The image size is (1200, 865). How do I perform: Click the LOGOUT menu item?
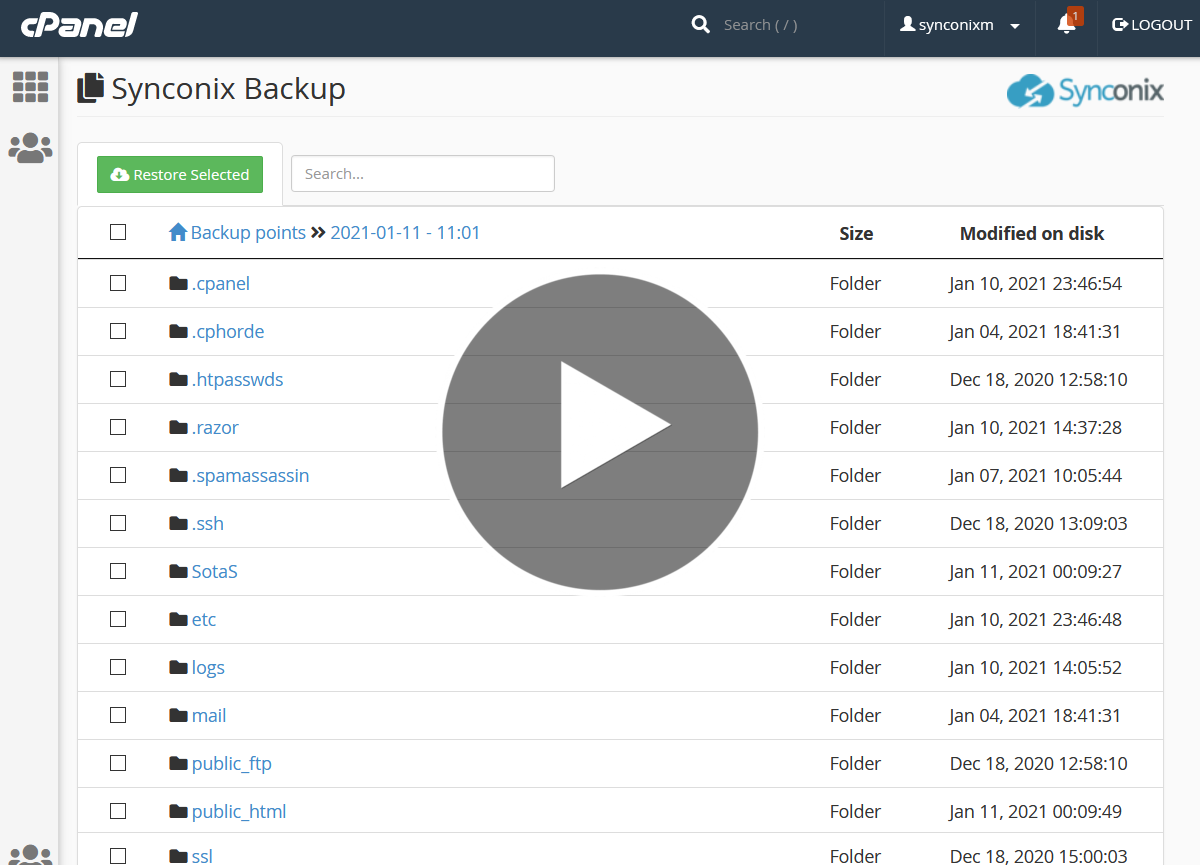(1151, 25)
